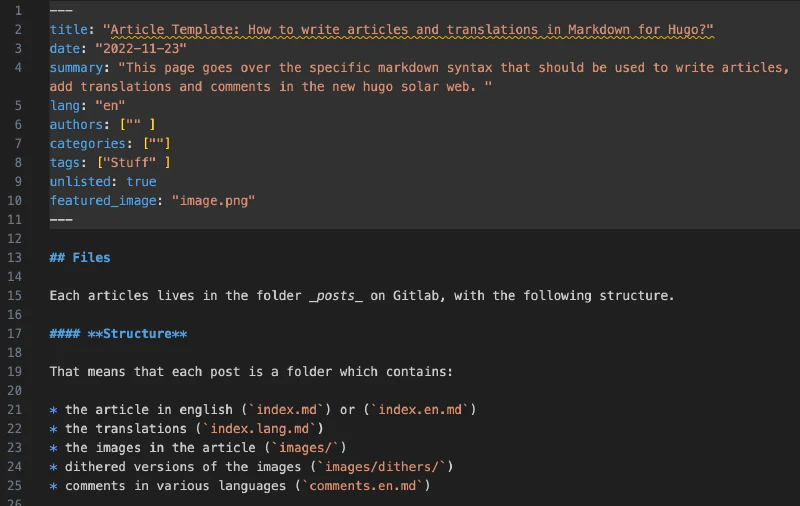
Task: Click the 'featured_image' key on line 10
Action: [x=103, y=200]
